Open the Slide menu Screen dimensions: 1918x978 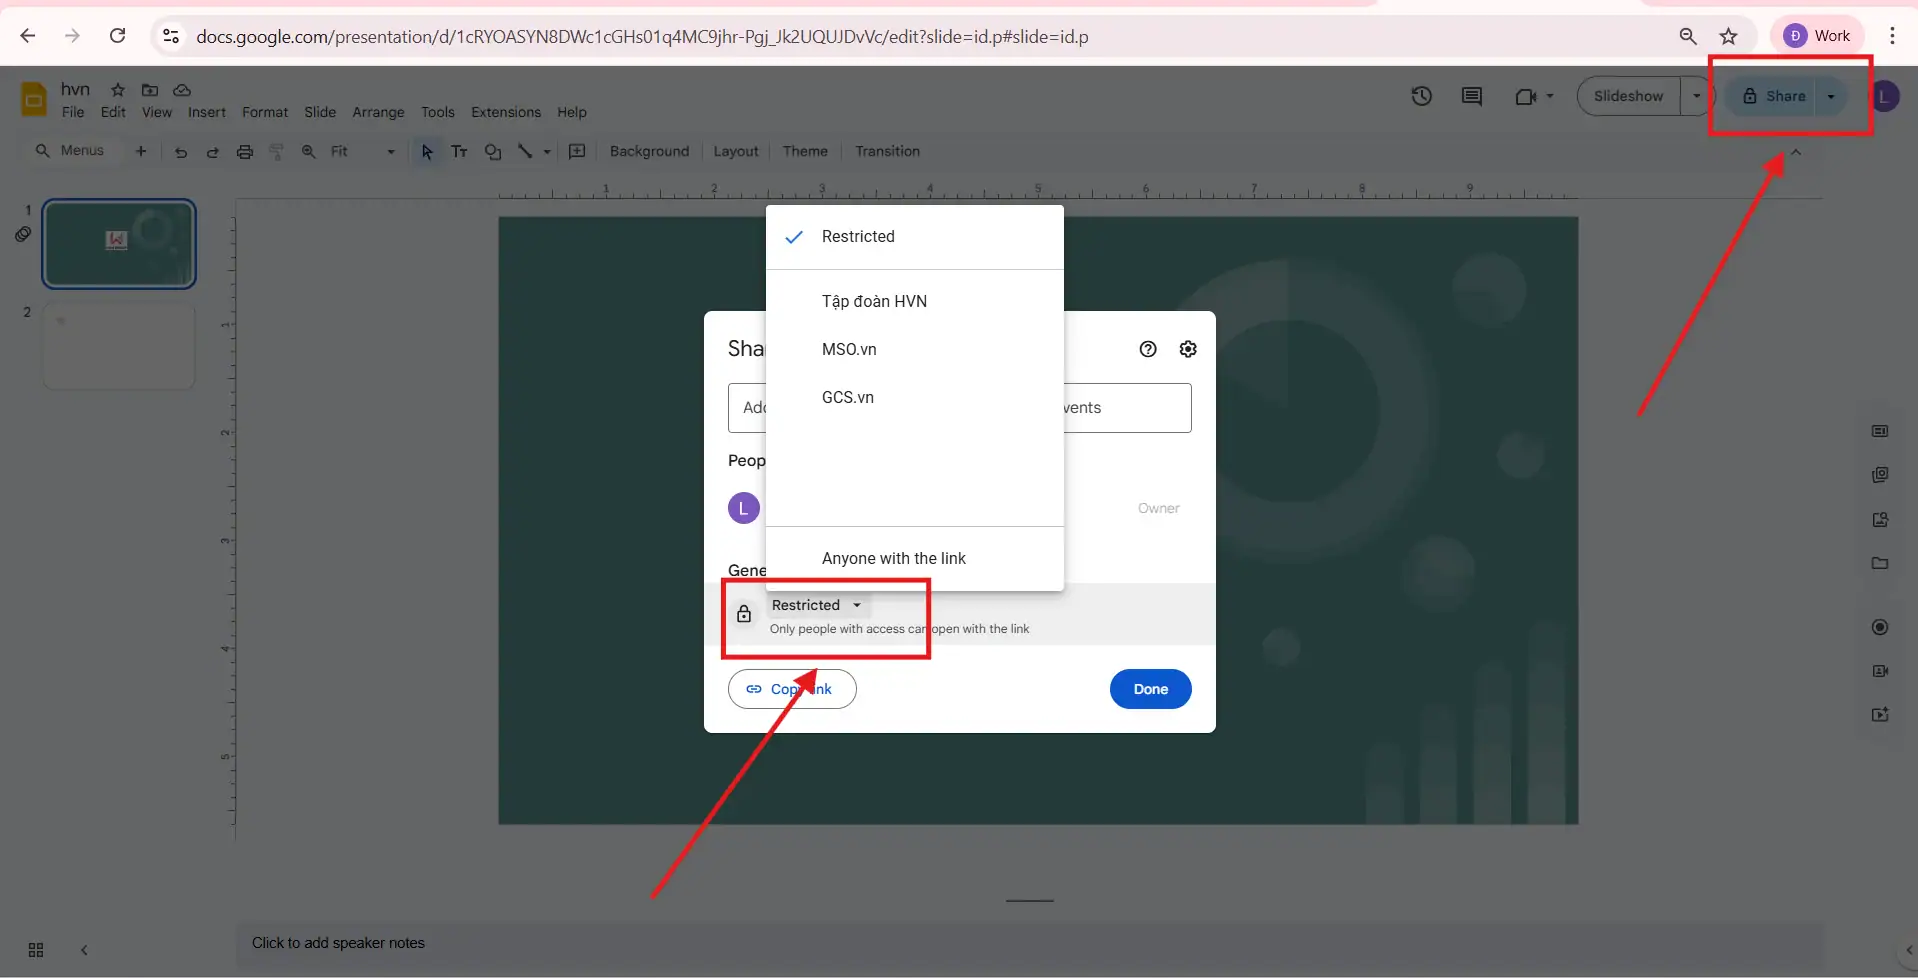tap(319, 112)
